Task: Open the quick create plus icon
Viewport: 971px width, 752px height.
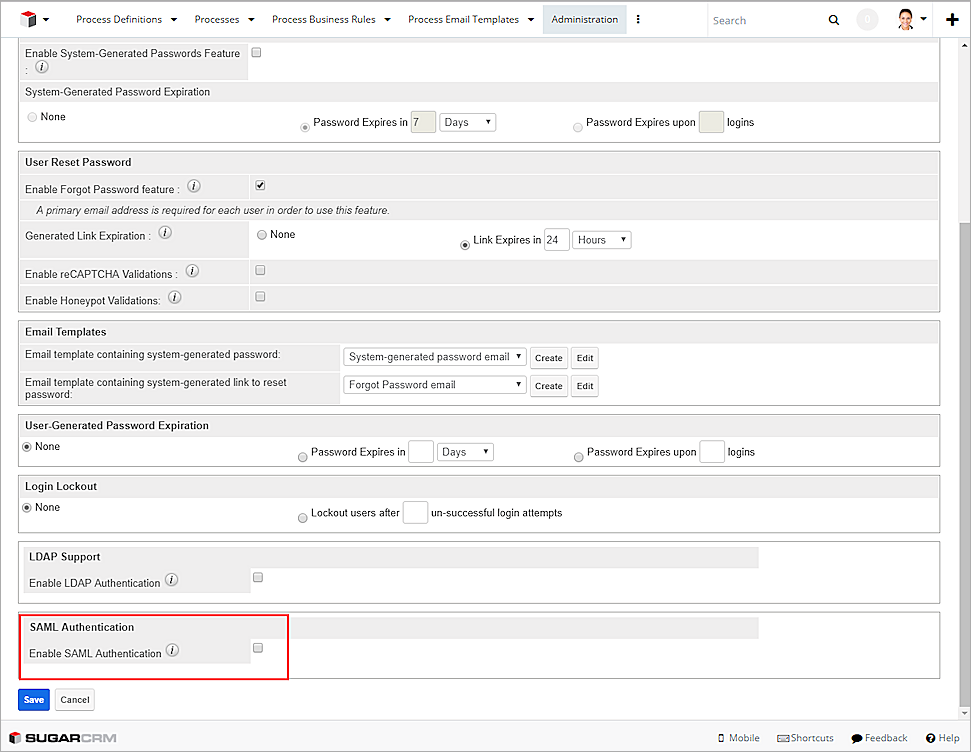Action: [952, 20]
